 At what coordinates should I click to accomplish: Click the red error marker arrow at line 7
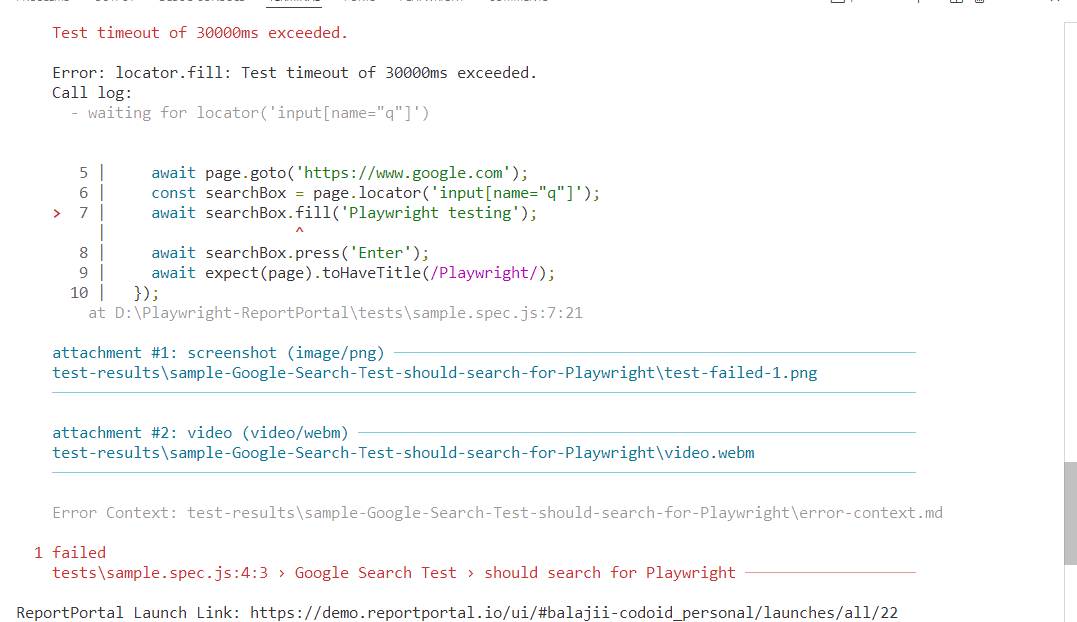coord(57,214)
